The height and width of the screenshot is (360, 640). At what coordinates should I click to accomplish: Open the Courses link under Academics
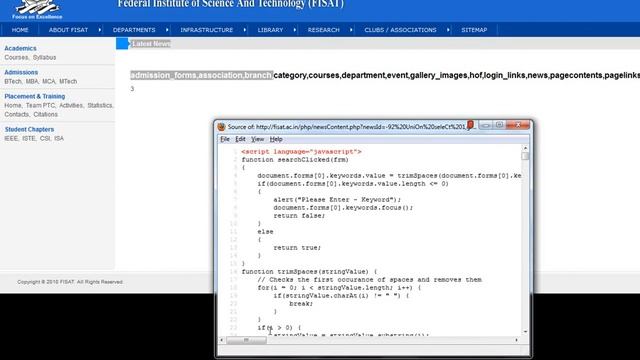[16, 58]
